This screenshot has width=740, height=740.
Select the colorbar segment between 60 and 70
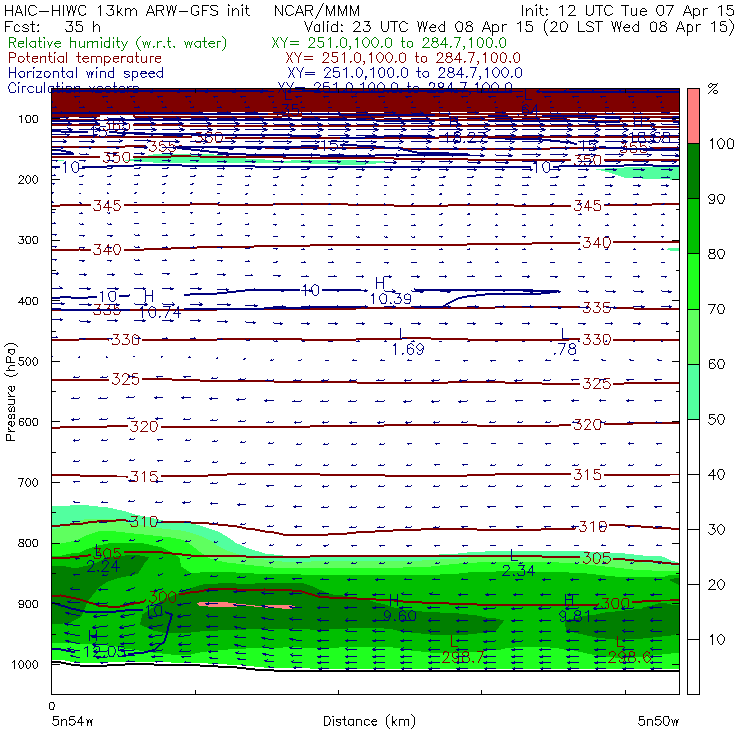click(x=693, y=336)
